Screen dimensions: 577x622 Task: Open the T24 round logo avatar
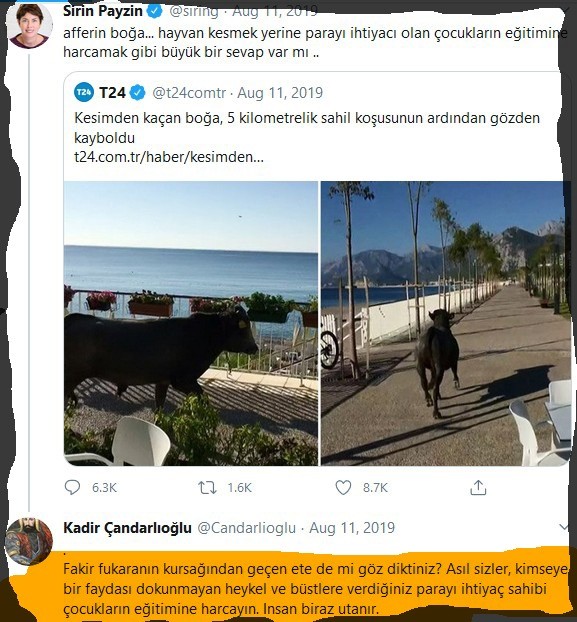tap(84, 92)
